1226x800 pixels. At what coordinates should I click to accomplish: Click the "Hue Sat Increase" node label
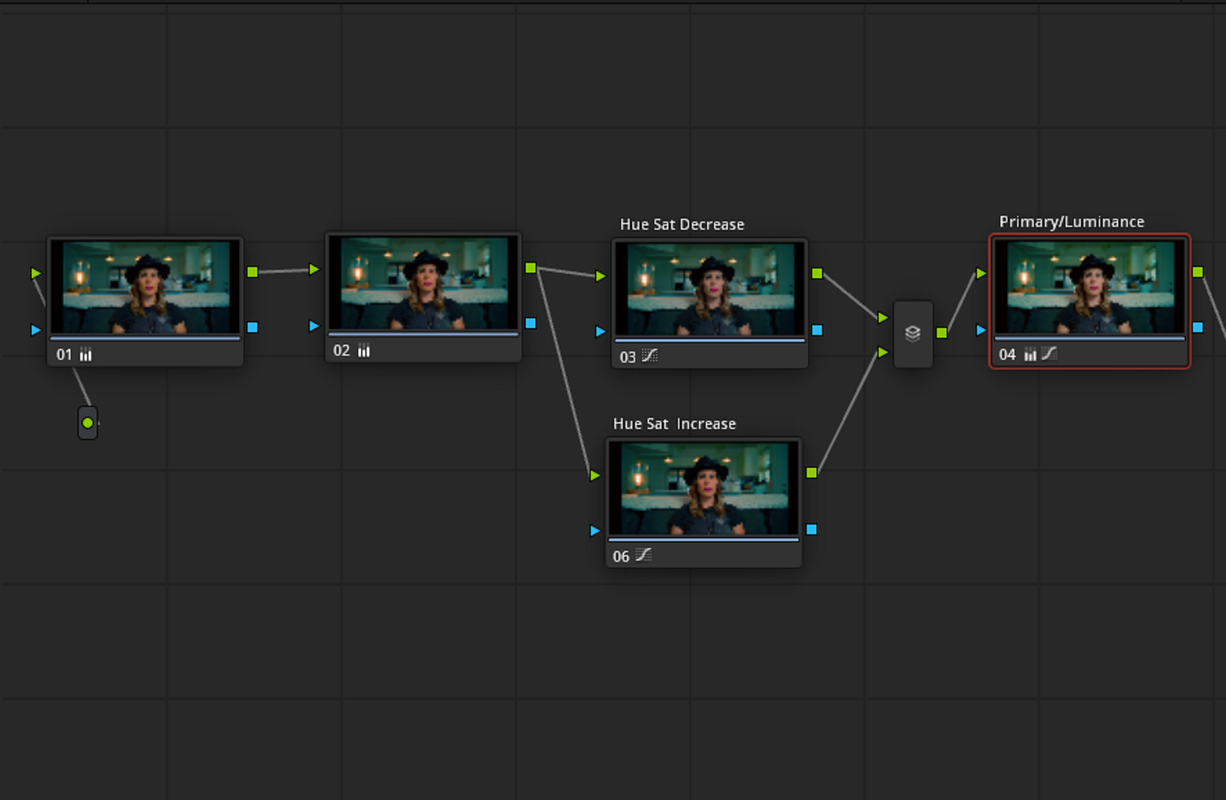(x=674, y=424)
